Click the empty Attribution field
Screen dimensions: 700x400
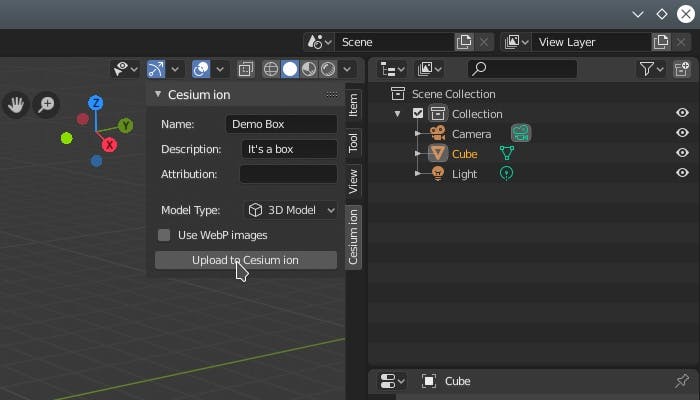288,174
